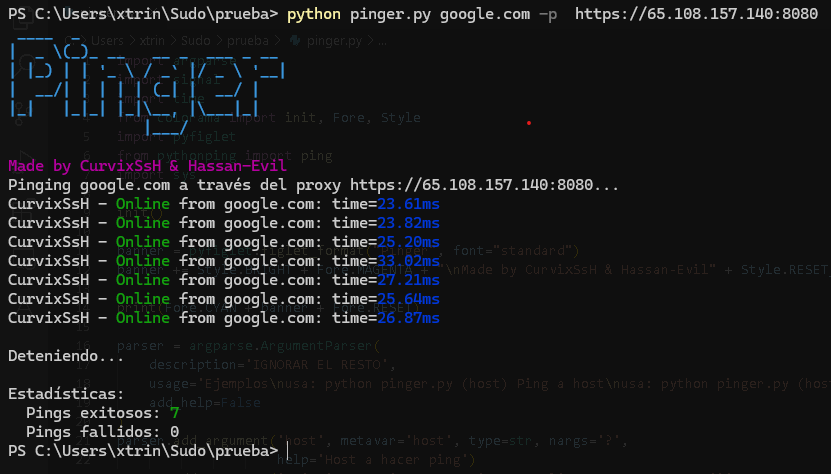This screenshot has width=831, height=474.
Task: Click the proxy URL at the end of the command
Action: pos(696,14)
